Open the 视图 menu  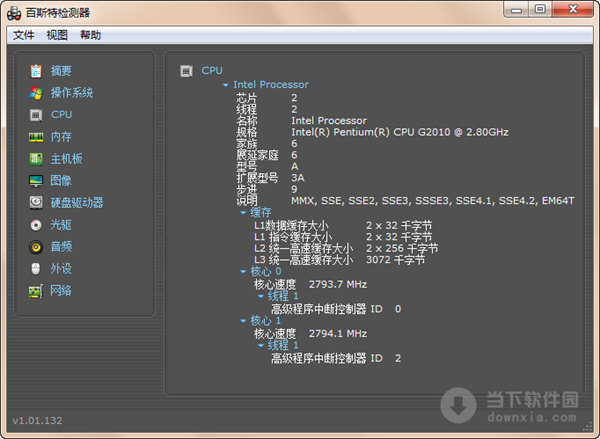(x=57, y=35)
